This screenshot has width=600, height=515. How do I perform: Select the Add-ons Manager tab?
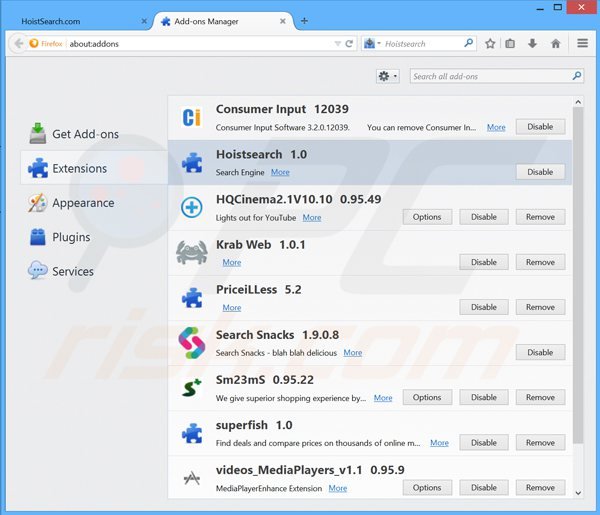[223, 21]
